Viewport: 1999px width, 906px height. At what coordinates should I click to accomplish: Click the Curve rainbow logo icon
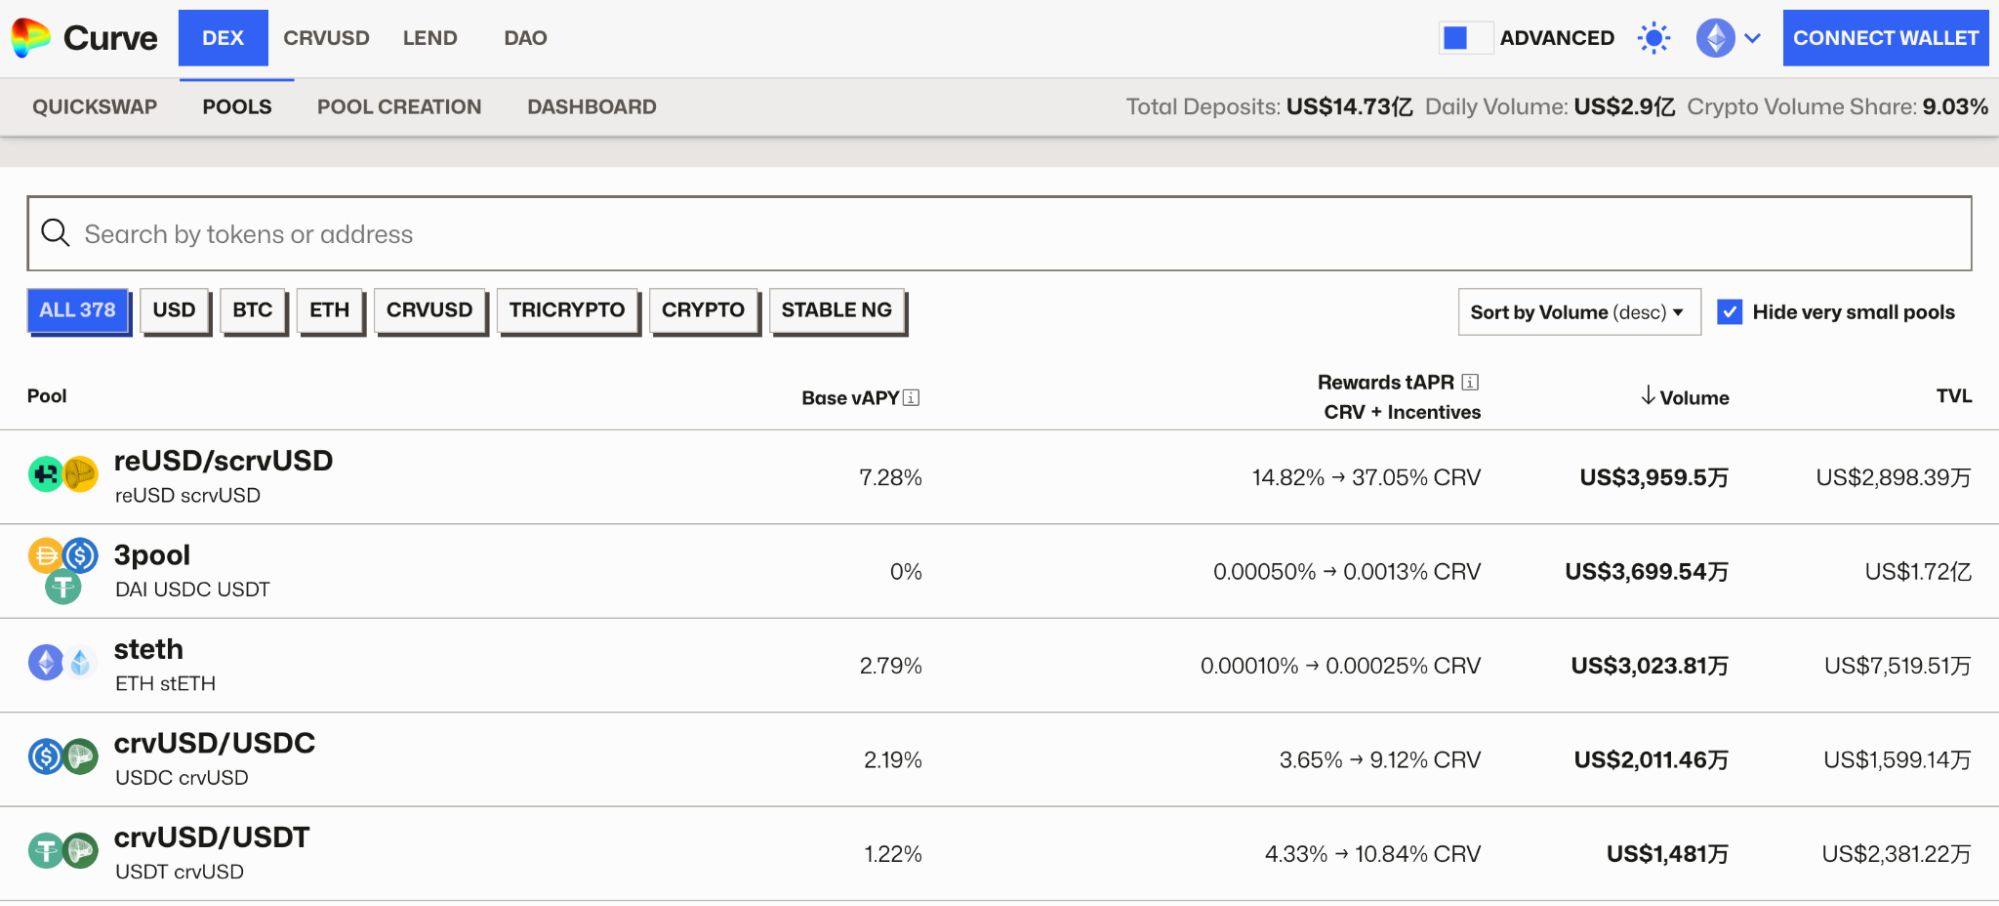(31, 38)
